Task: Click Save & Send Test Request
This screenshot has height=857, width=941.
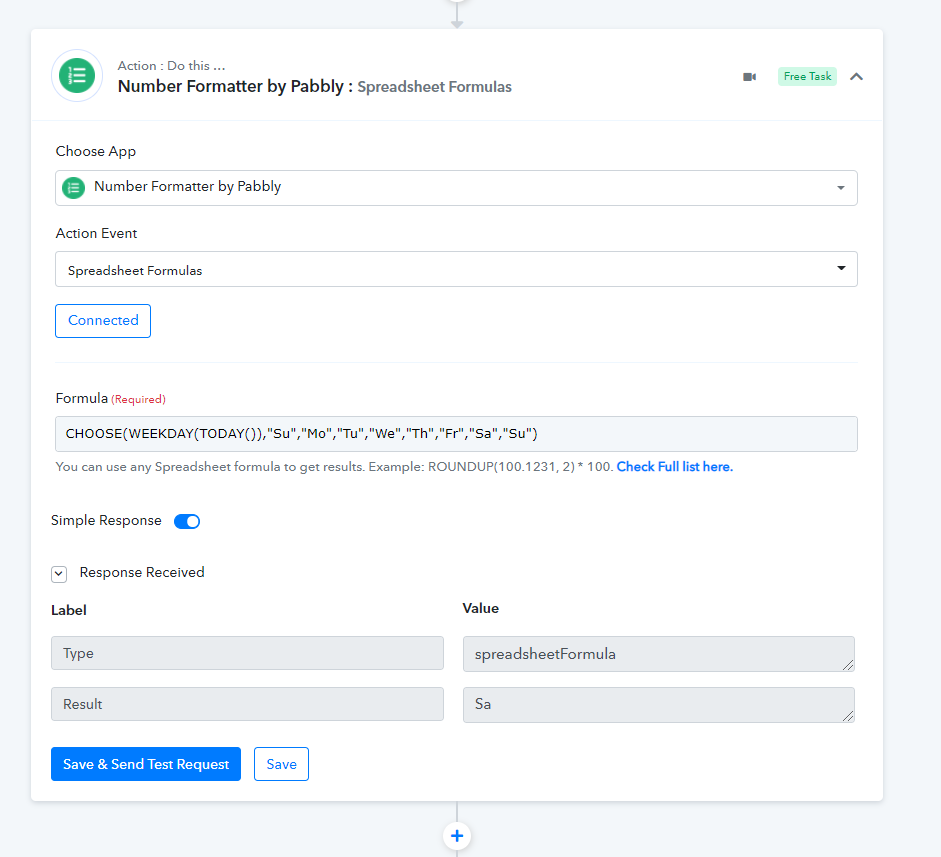Action: click(x=146, y=764)
